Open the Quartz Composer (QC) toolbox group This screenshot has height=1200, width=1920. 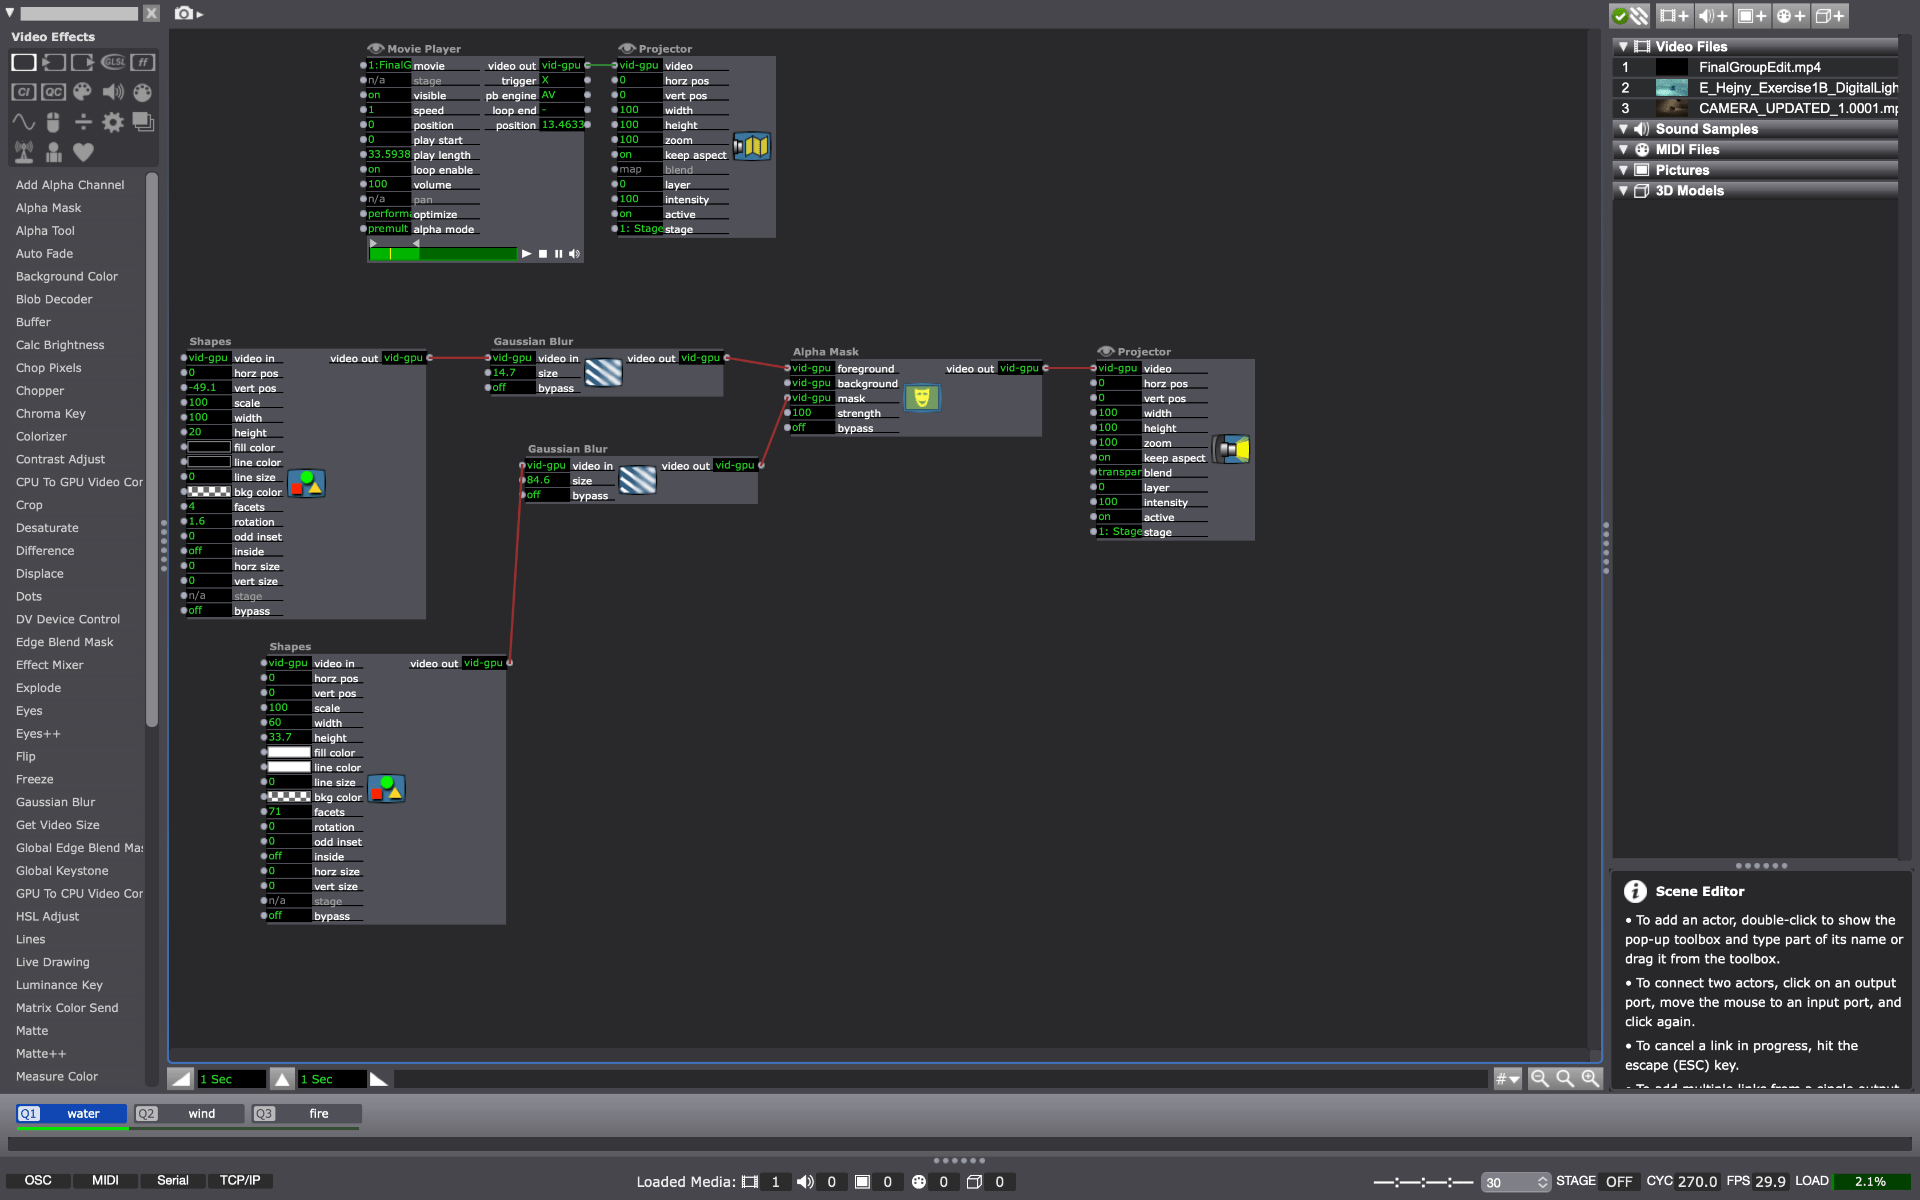54,92
